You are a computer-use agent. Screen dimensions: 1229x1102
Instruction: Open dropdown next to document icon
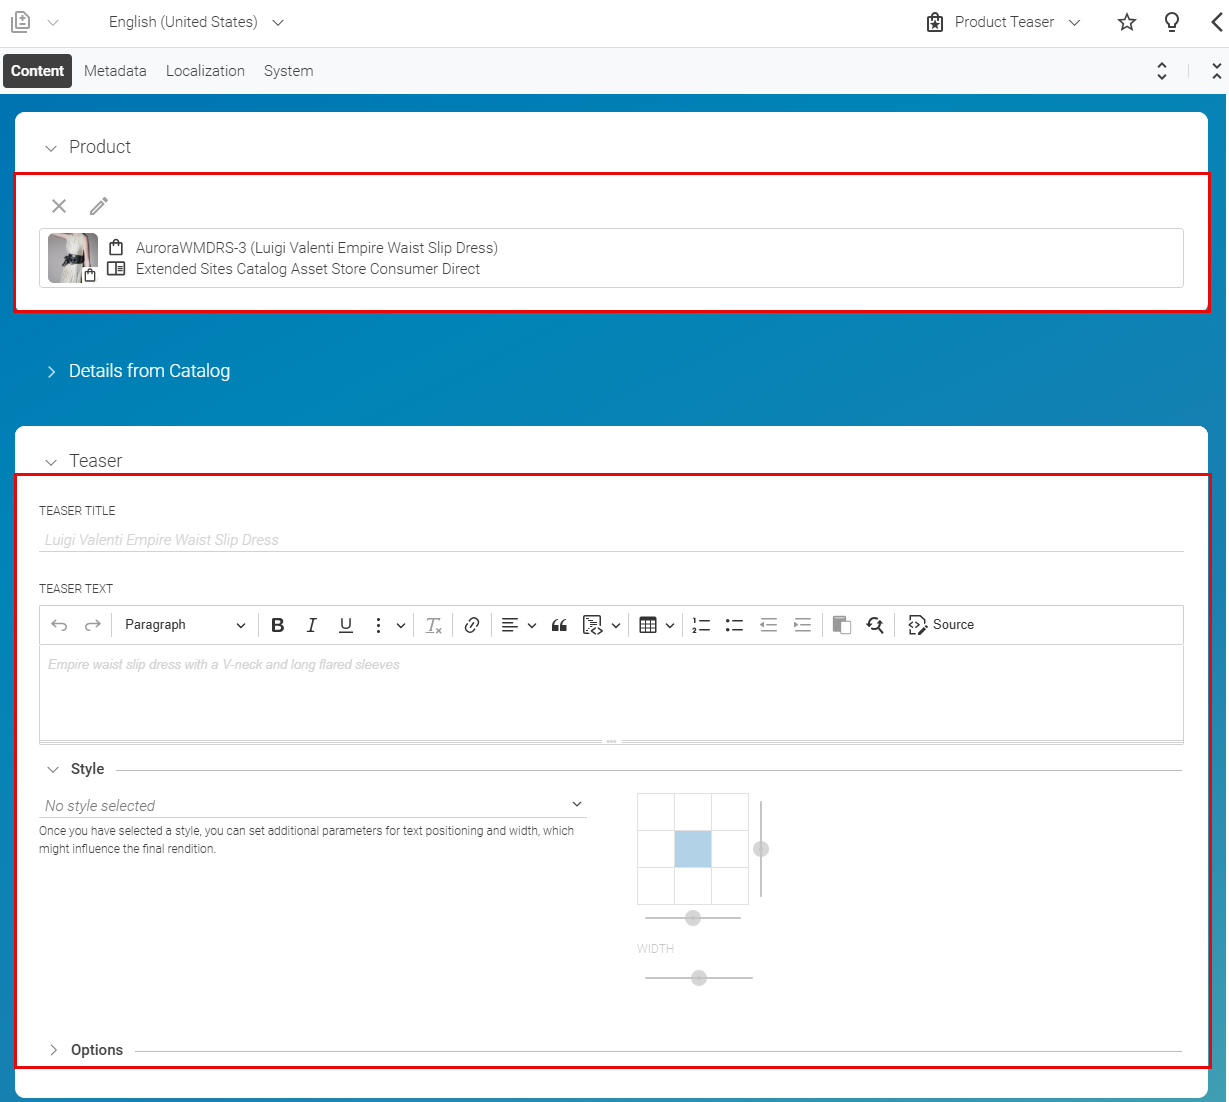53,22
